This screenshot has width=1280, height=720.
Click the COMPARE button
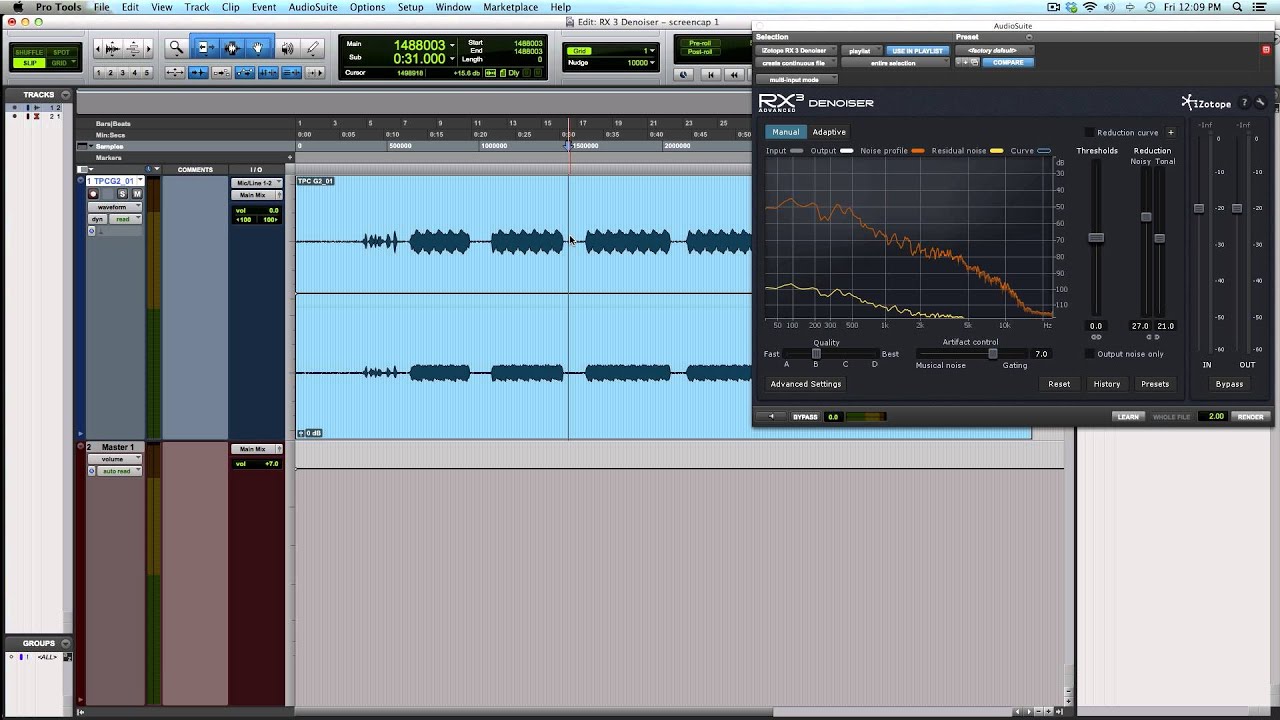tap(1008, 62)
